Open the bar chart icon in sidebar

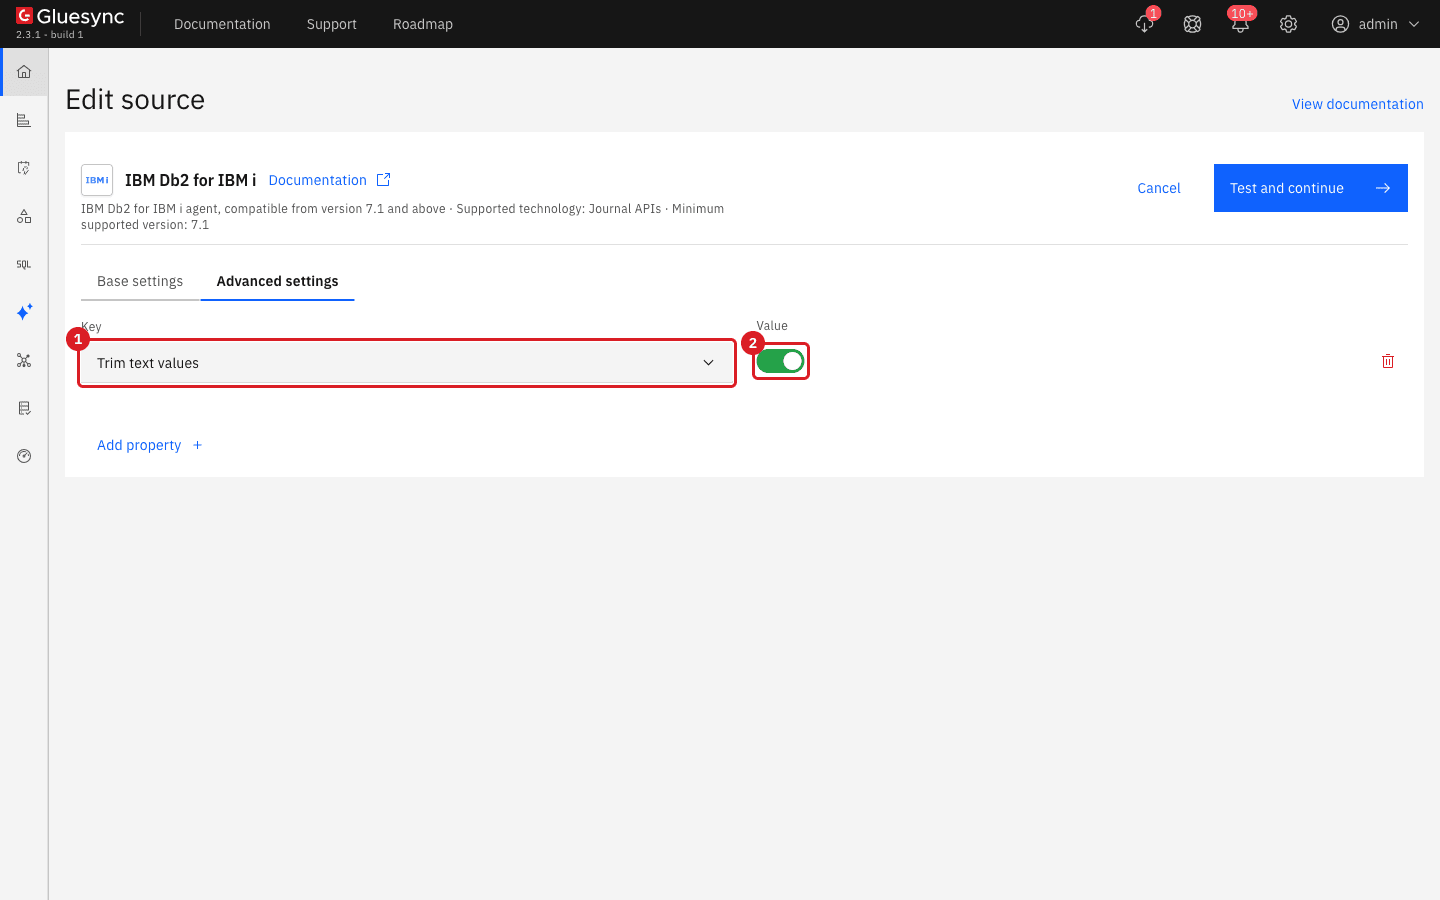(24, 120)
